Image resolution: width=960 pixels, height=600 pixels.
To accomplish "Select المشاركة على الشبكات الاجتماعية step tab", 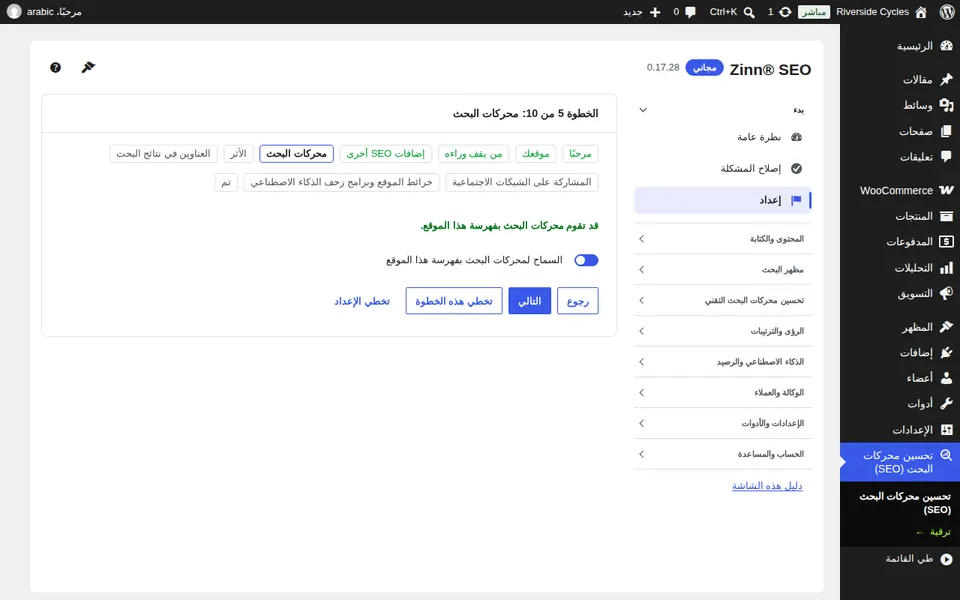I will [x=522, y=182].
